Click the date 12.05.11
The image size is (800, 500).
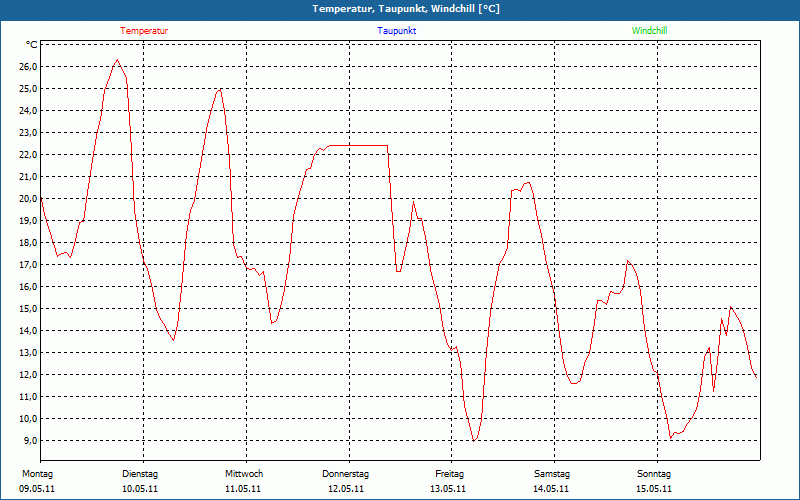346,489
